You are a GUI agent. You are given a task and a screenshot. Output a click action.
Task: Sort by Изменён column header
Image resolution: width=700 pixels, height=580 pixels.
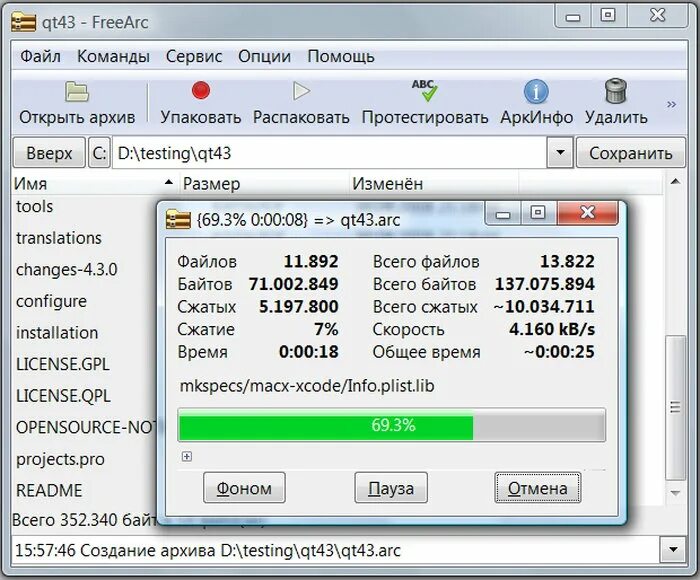pyautogui.click(x=433, y=184)
